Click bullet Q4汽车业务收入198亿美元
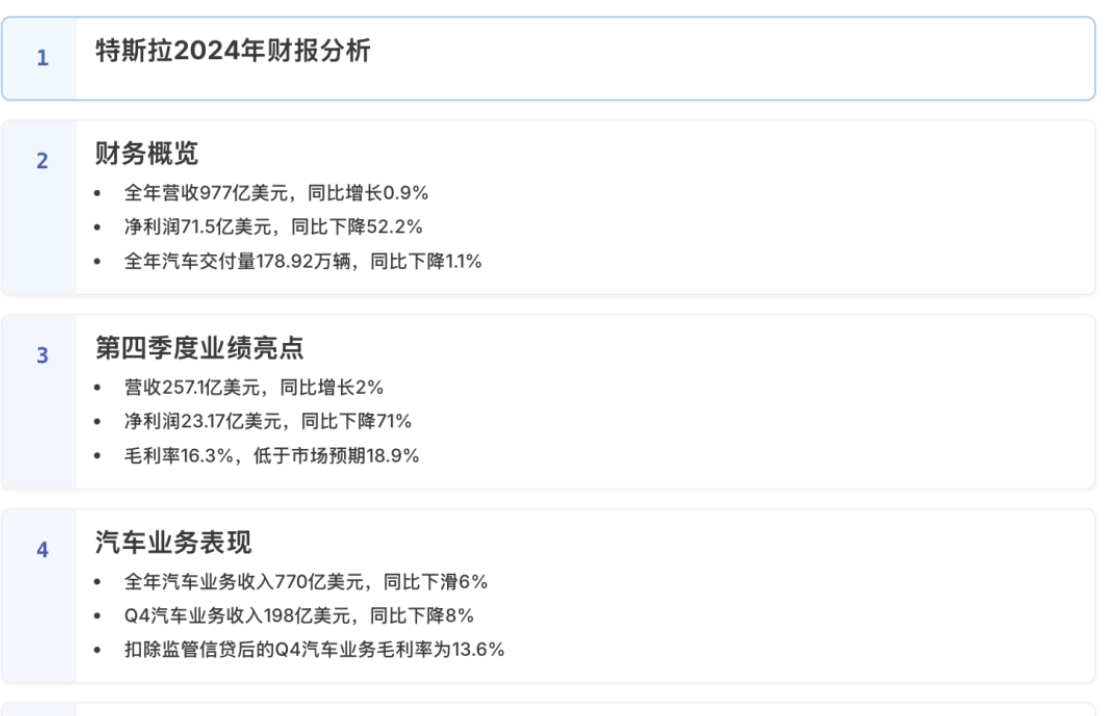The image size is (1116, 716). 299,616
